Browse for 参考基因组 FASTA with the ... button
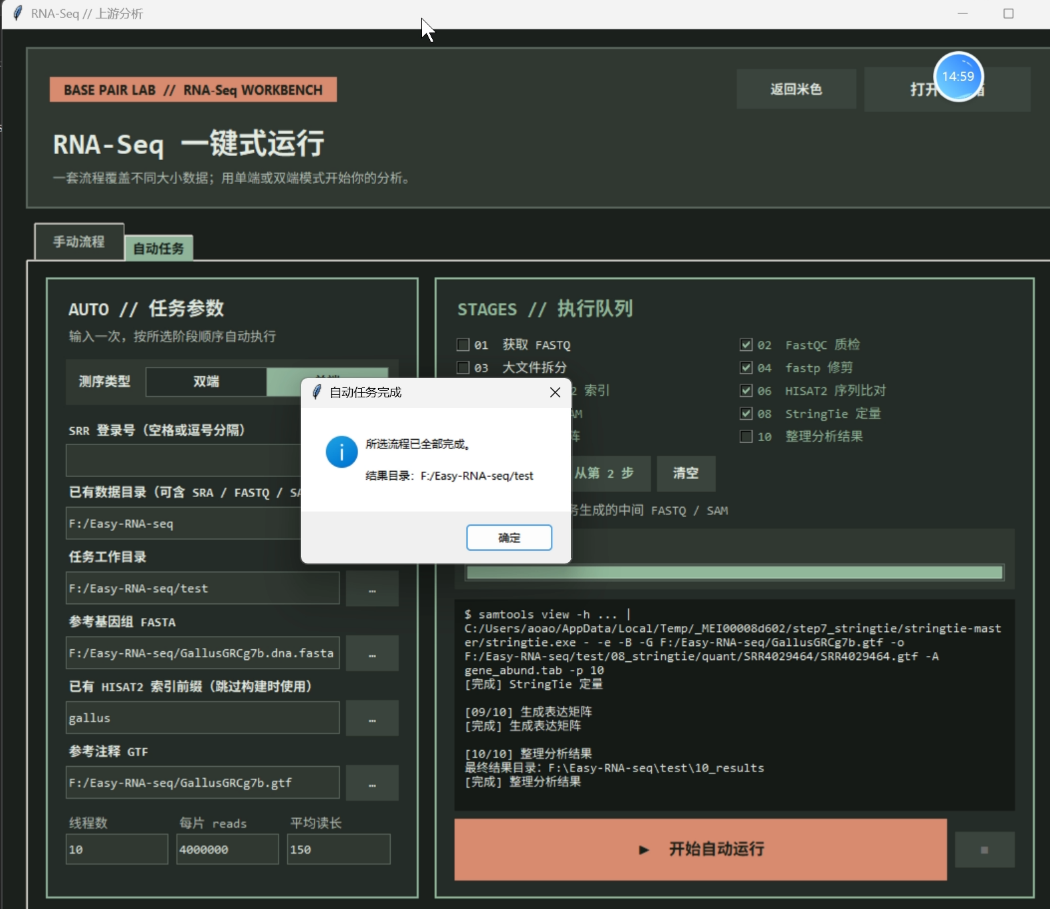 [372, 653]
